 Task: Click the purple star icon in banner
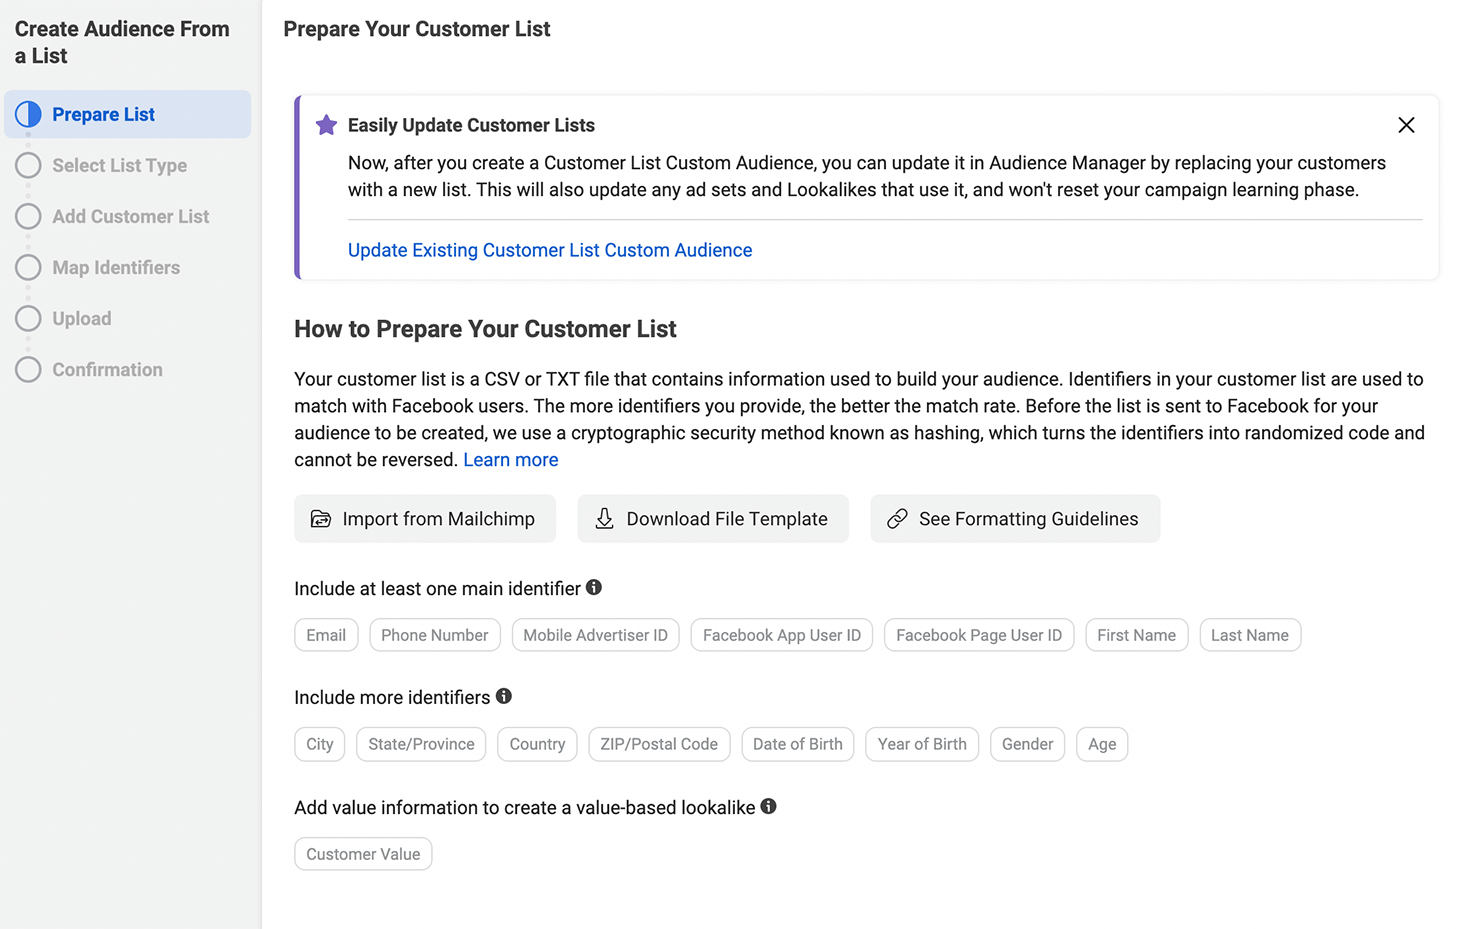click(x=326, y=125)
